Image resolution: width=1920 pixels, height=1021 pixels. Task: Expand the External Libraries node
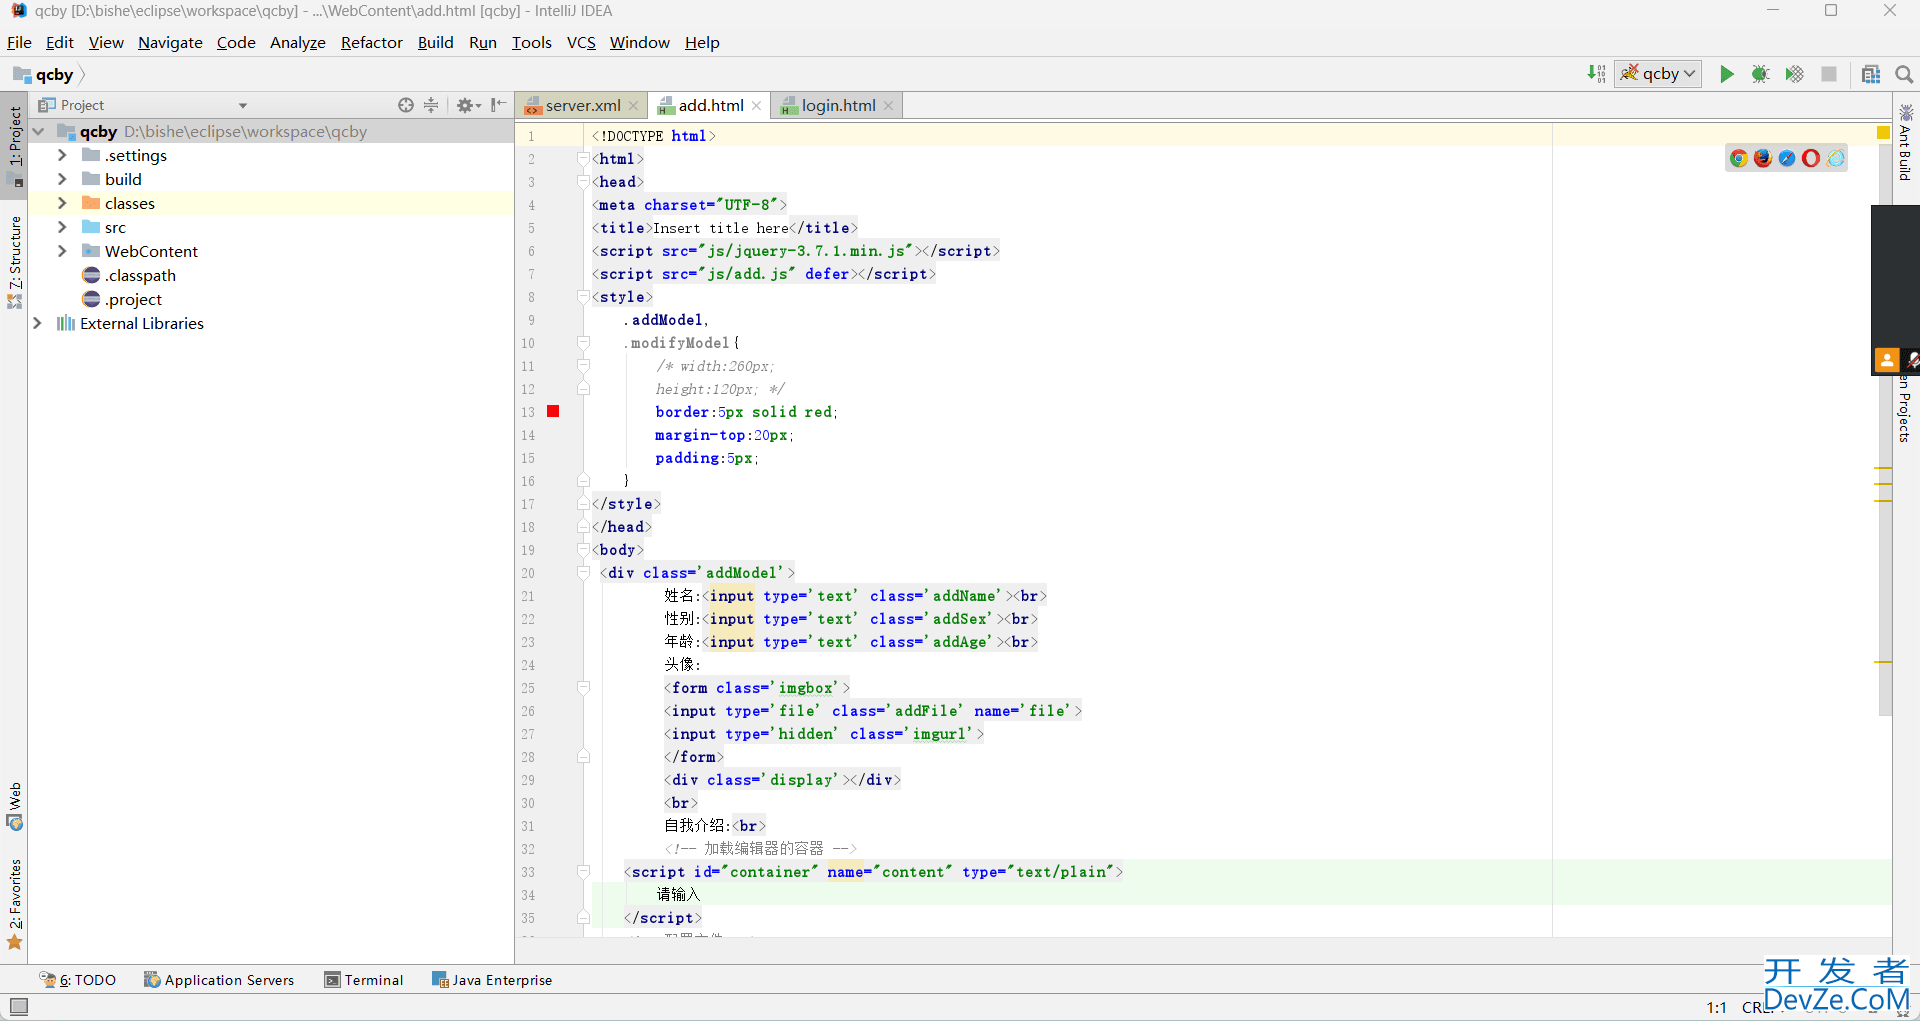point(37,323)
